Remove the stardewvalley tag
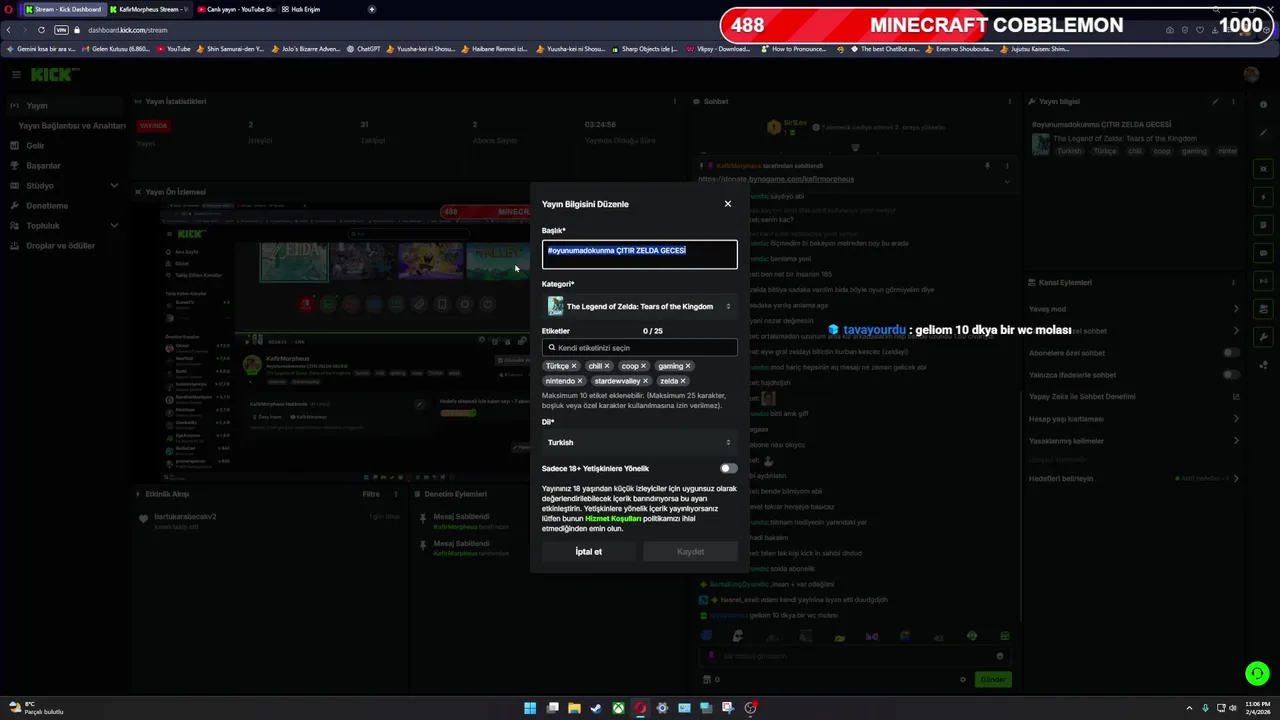This screenshot has height=720, width=1280. [645, 381]
